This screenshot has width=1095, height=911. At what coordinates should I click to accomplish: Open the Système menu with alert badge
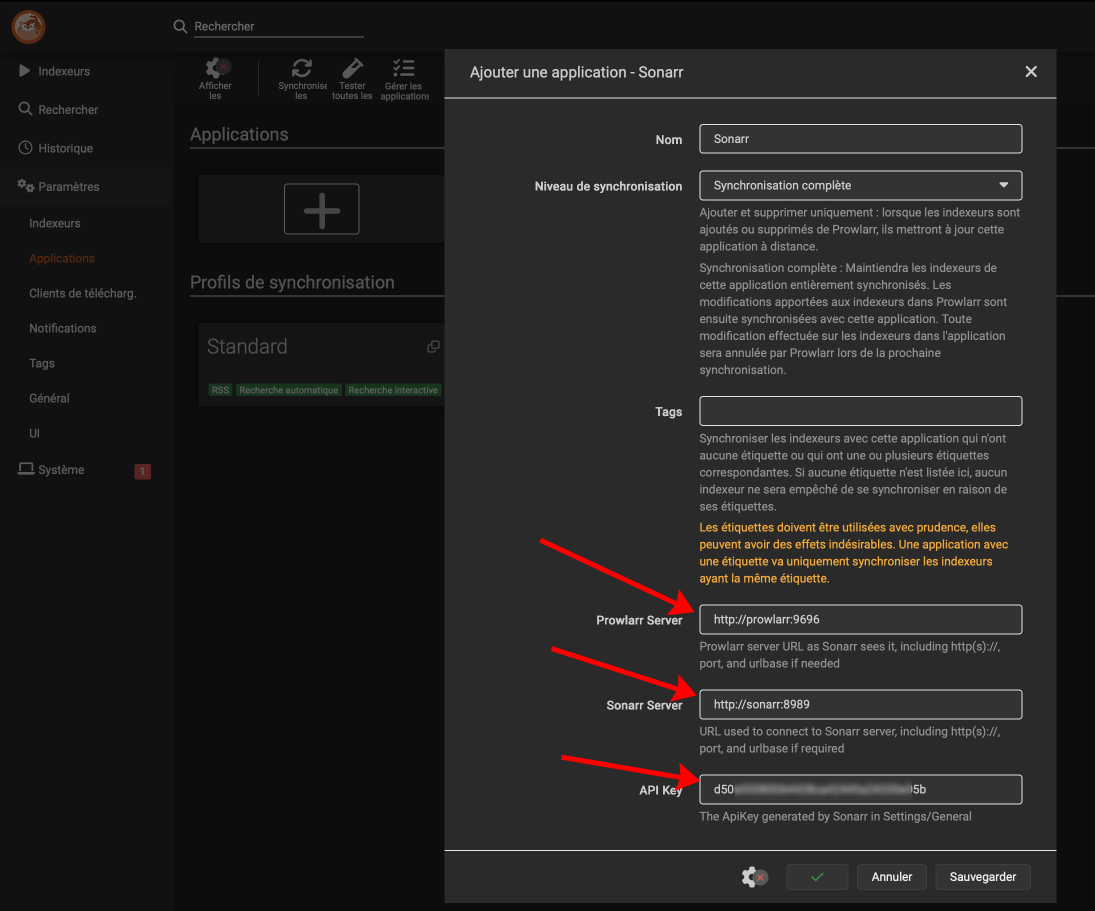pyautogui.click(x=62, y=470)
